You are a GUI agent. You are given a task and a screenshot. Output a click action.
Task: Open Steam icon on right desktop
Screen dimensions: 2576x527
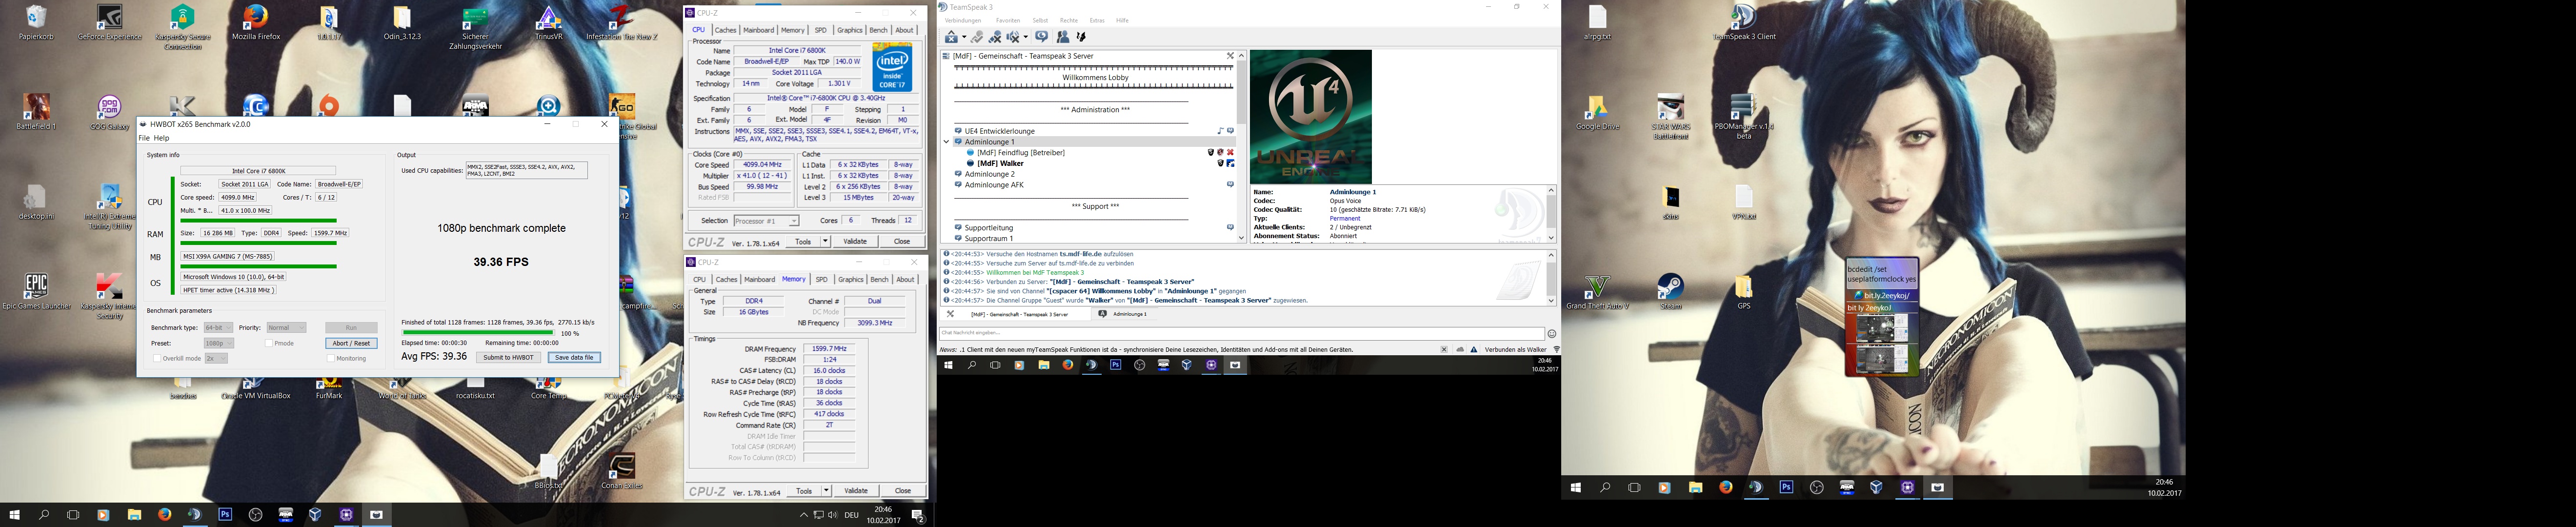(1670, 292)
